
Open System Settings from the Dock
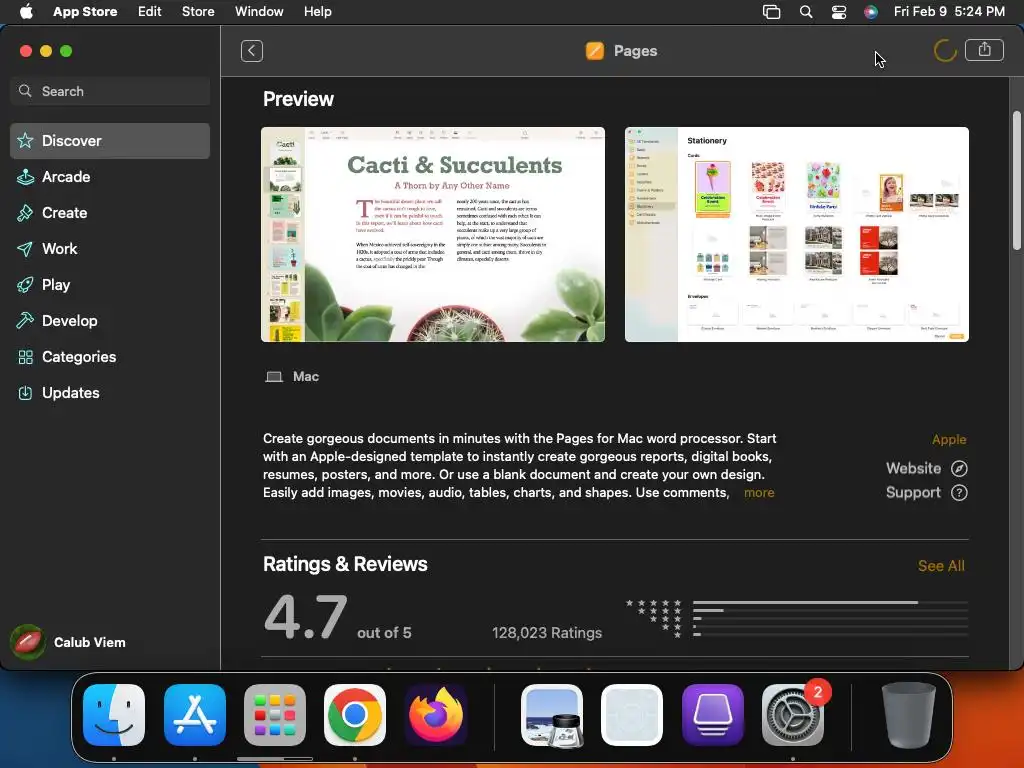pos(793,715)
